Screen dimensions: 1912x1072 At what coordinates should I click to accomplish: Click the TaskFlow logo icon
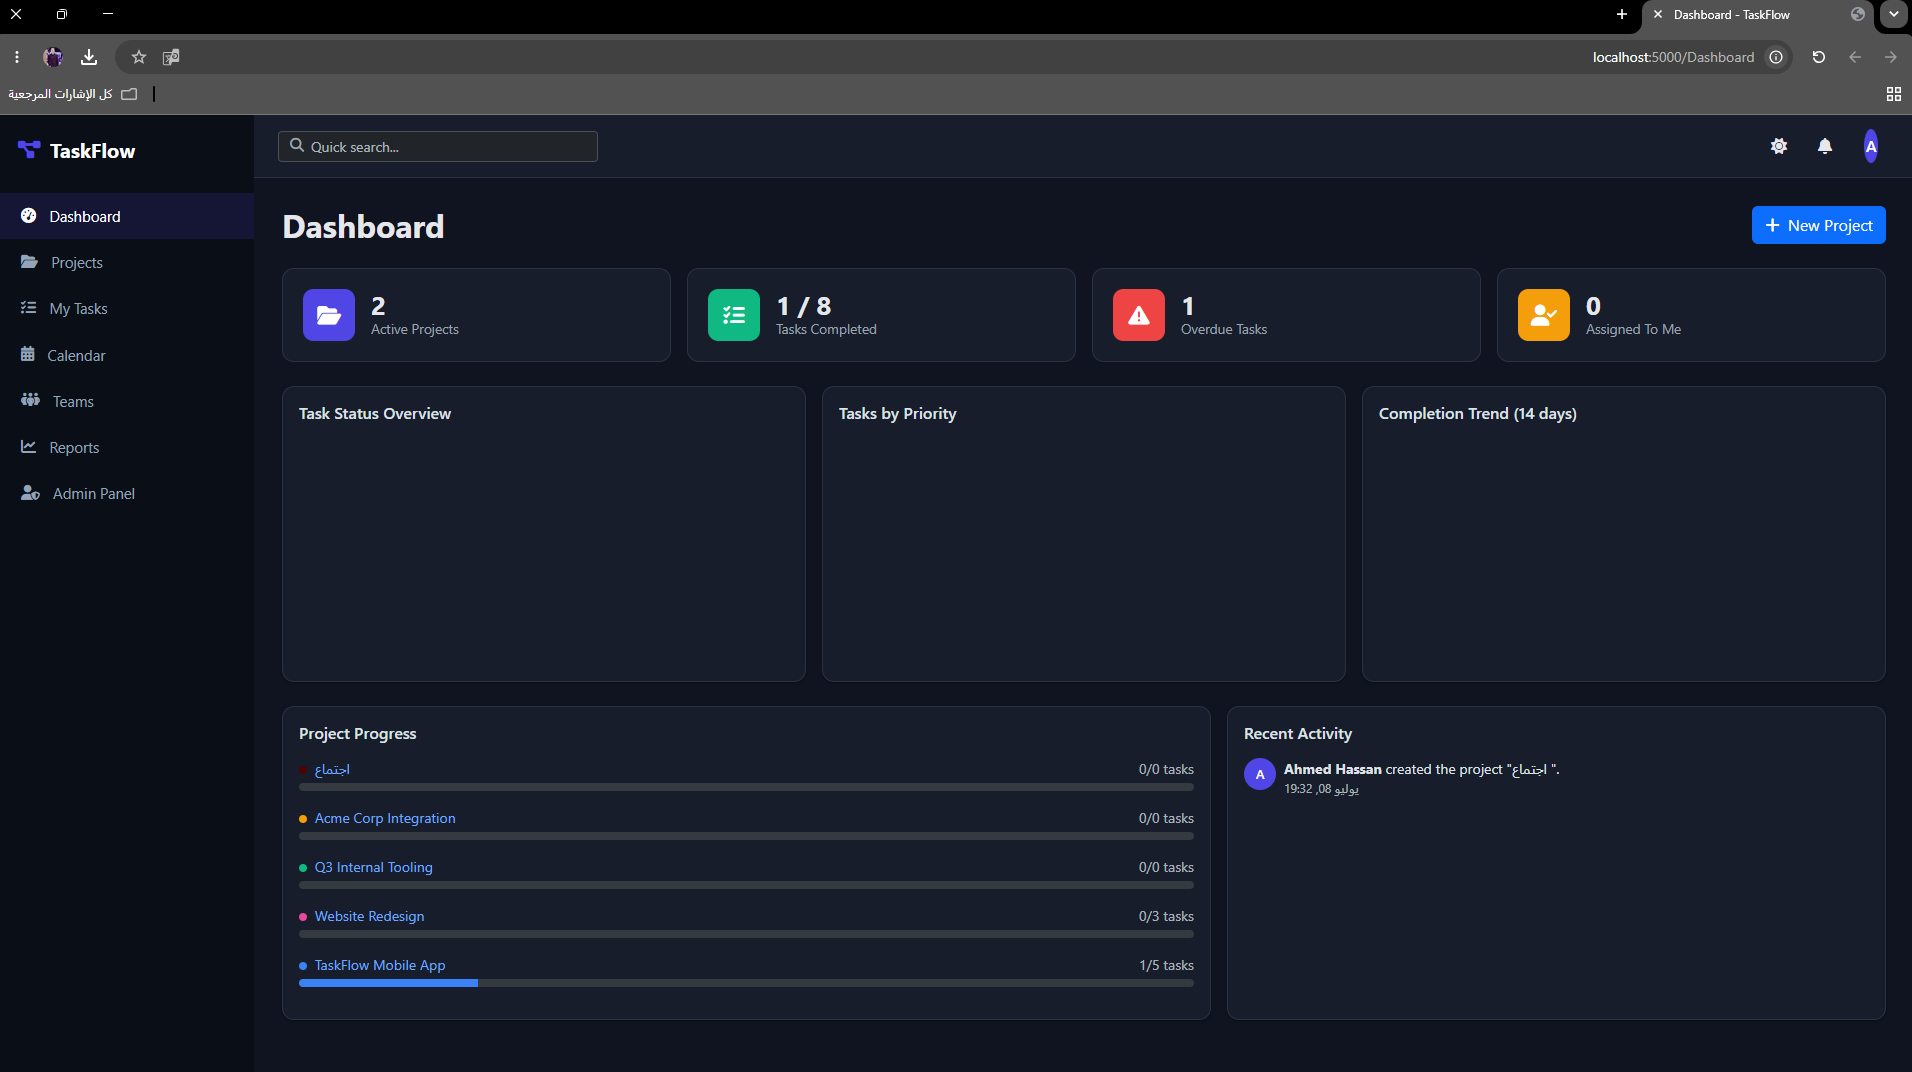click(29, 150)
